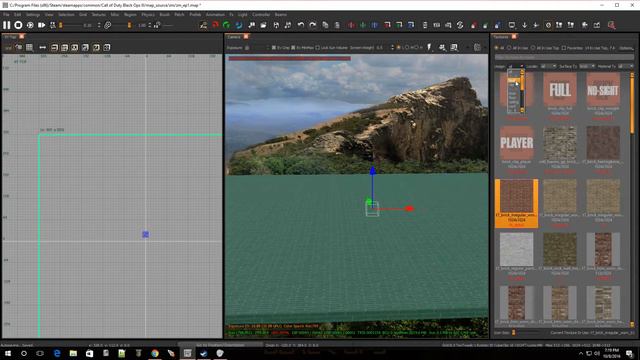Click the blue corner-arrow rotate icon
Image resolution: width=640 pixels, height=360 pixels.
click(411, 25)
